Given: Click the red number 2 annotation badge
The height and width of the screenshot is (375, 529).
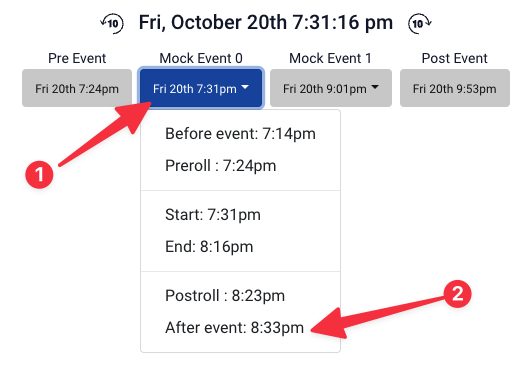Looking at the screenshot, I should [x=457, y=294].
